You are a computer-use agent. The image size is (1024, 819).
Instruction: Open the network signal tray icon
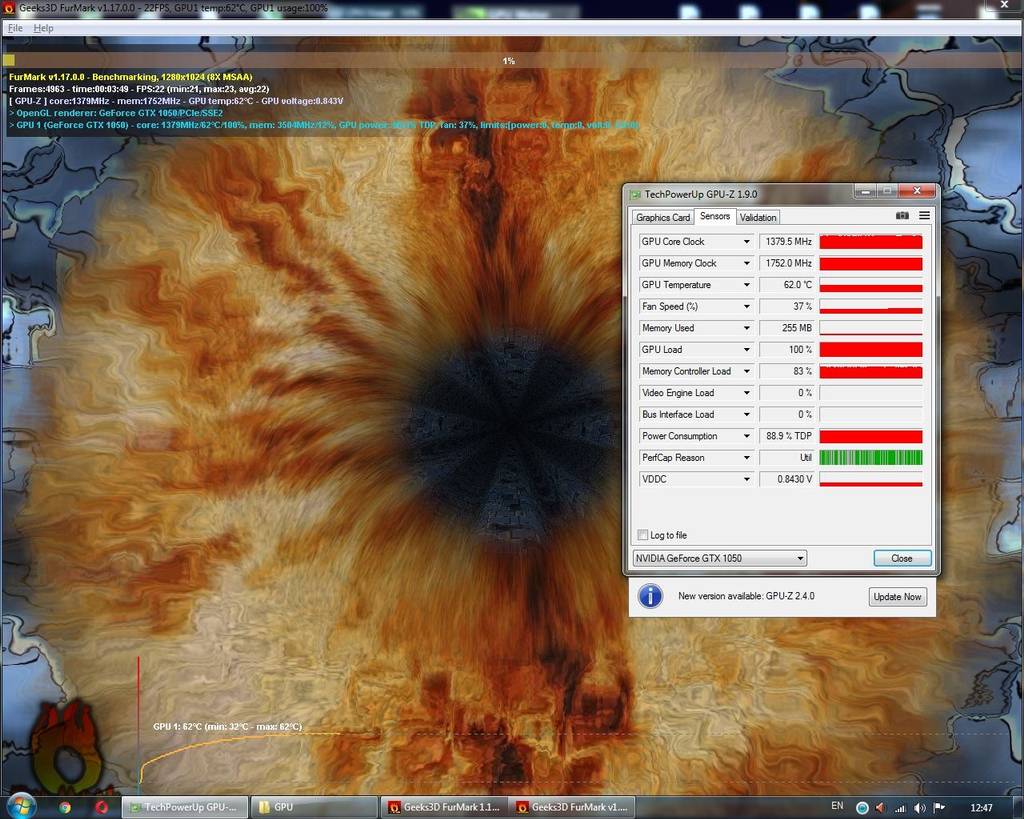900,807
